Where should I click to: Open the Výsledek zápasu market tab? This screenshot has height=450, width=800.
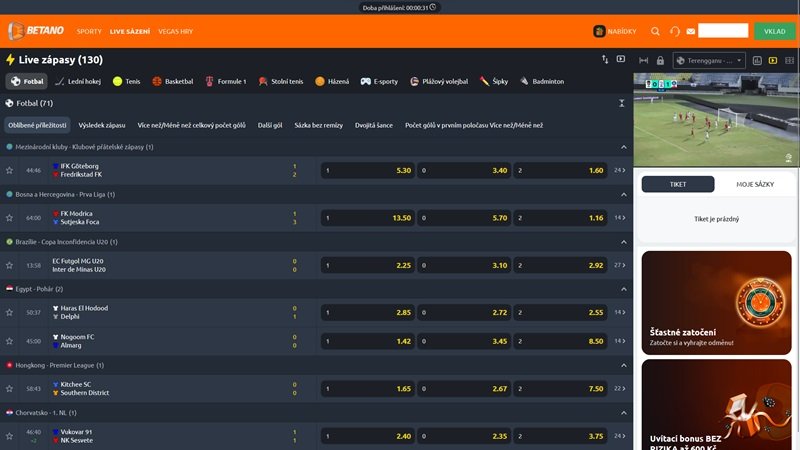tap(102, 125)
